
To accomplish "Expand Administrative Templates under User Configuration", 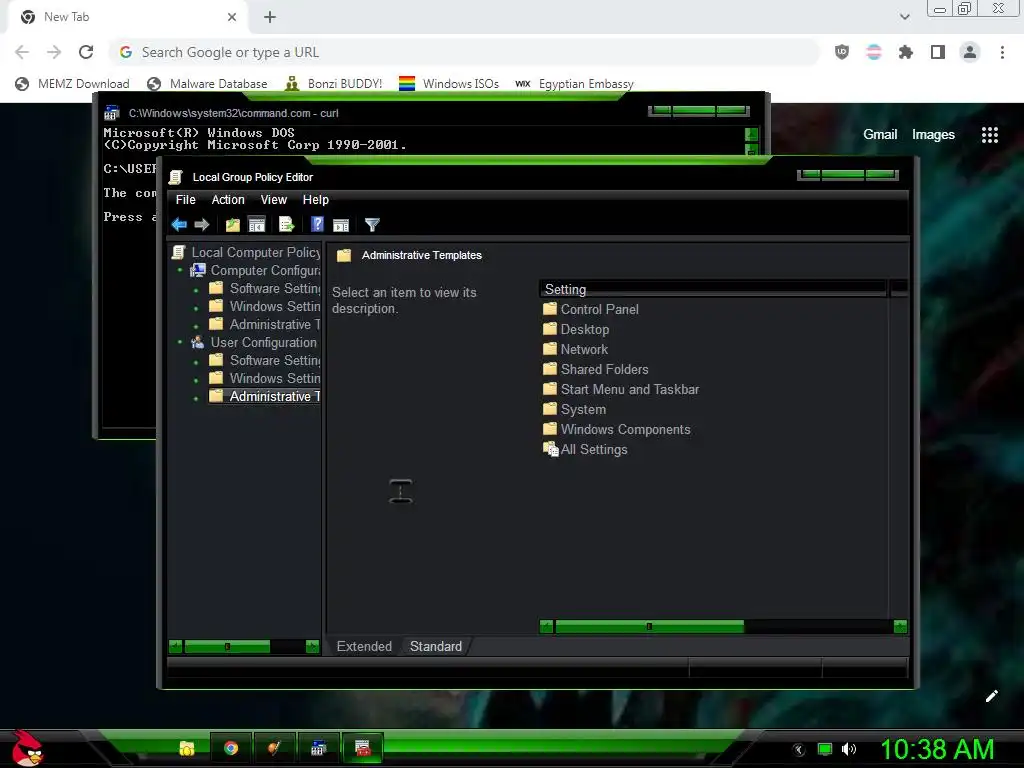I will pyautogui.click(x=196, y=398).
